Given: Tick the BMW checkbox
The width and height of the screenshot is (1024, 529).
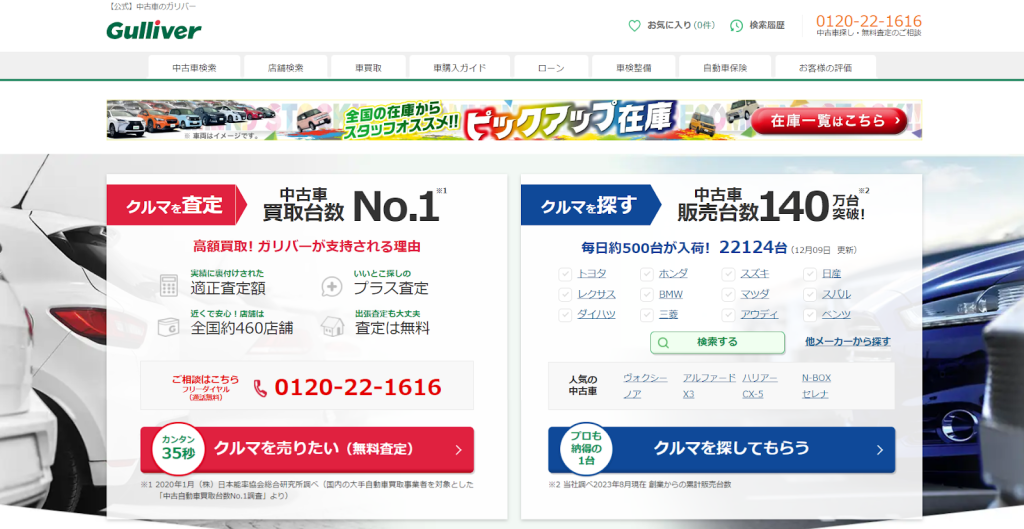Looking at the screenshot, I should click(647, 294).
